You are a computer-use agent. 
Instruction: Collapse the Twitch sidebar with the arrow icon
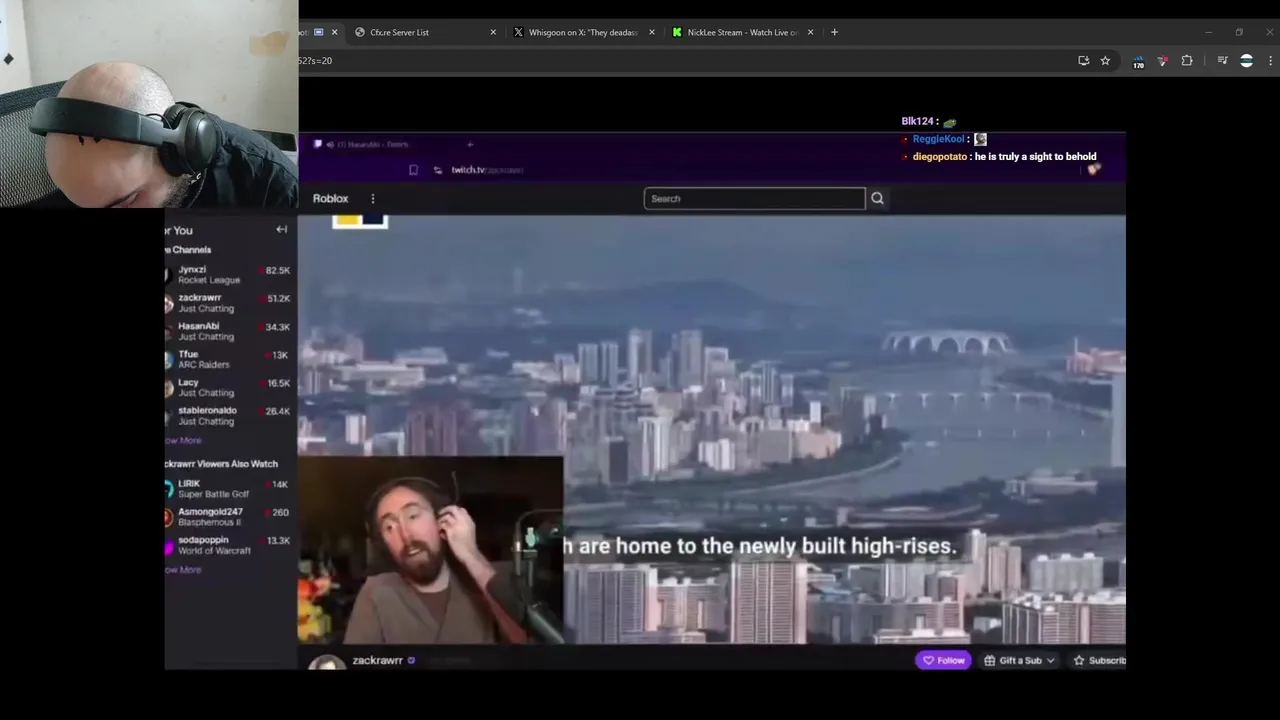click(281, 229)
